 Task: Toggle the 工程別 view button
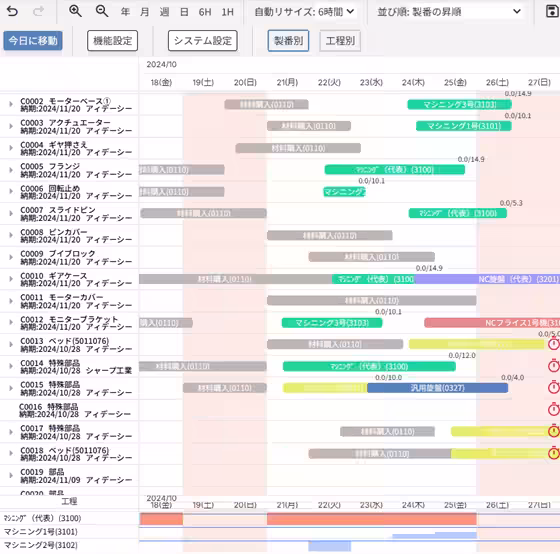pos(340,41)
